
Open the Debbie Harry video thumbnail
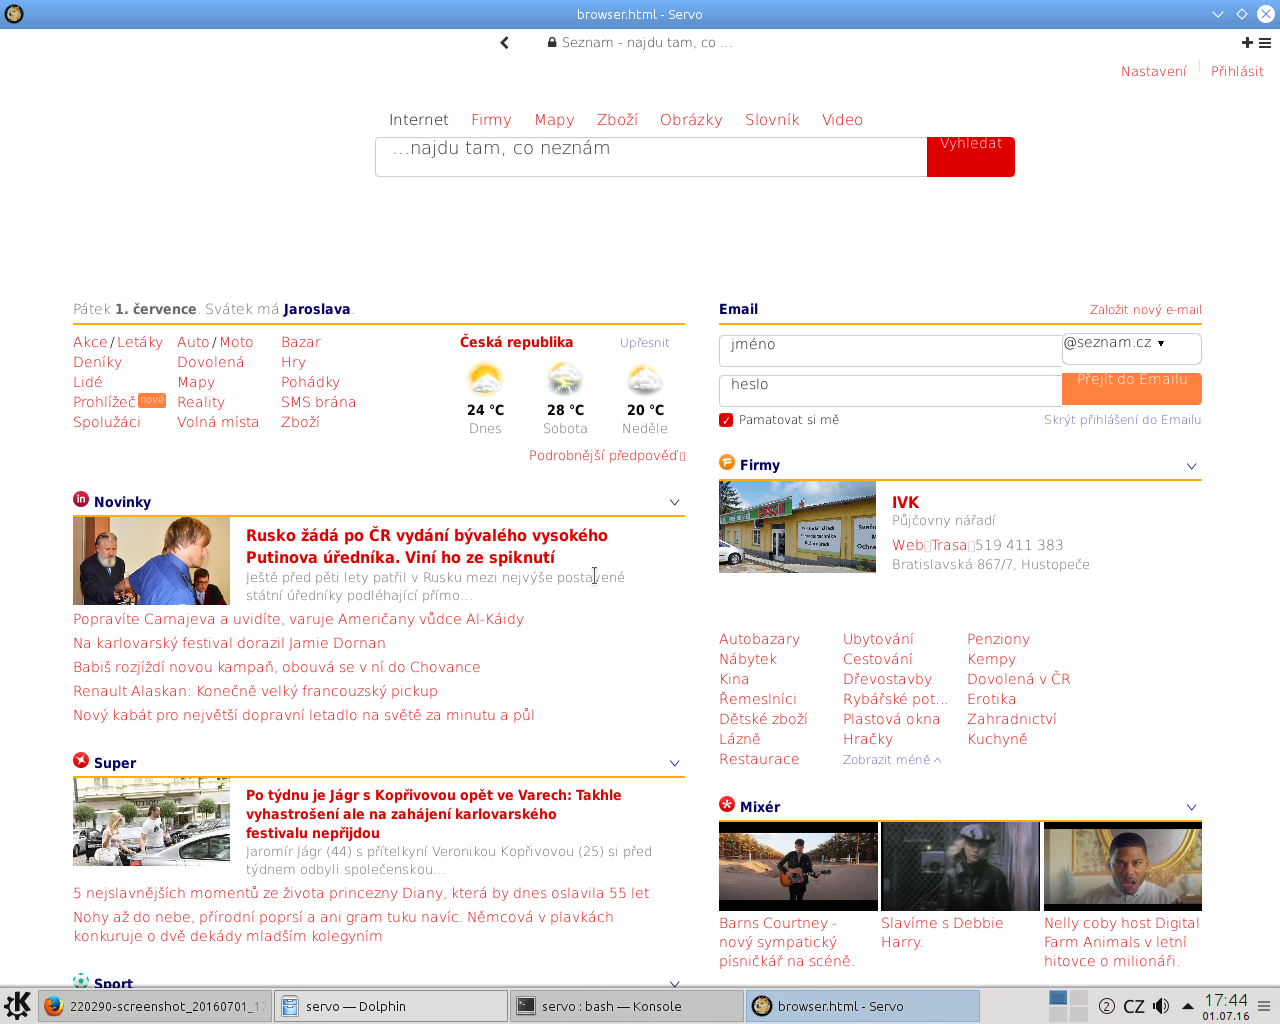click(960, 866)
